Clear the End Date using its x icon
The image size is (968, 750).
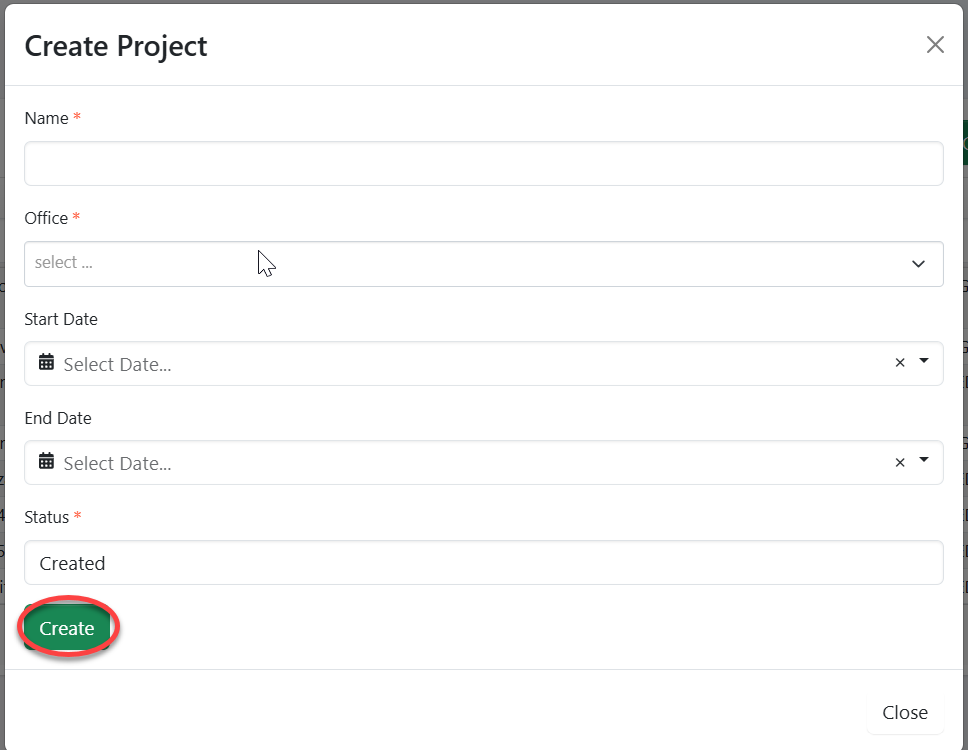tap(900, 462)
